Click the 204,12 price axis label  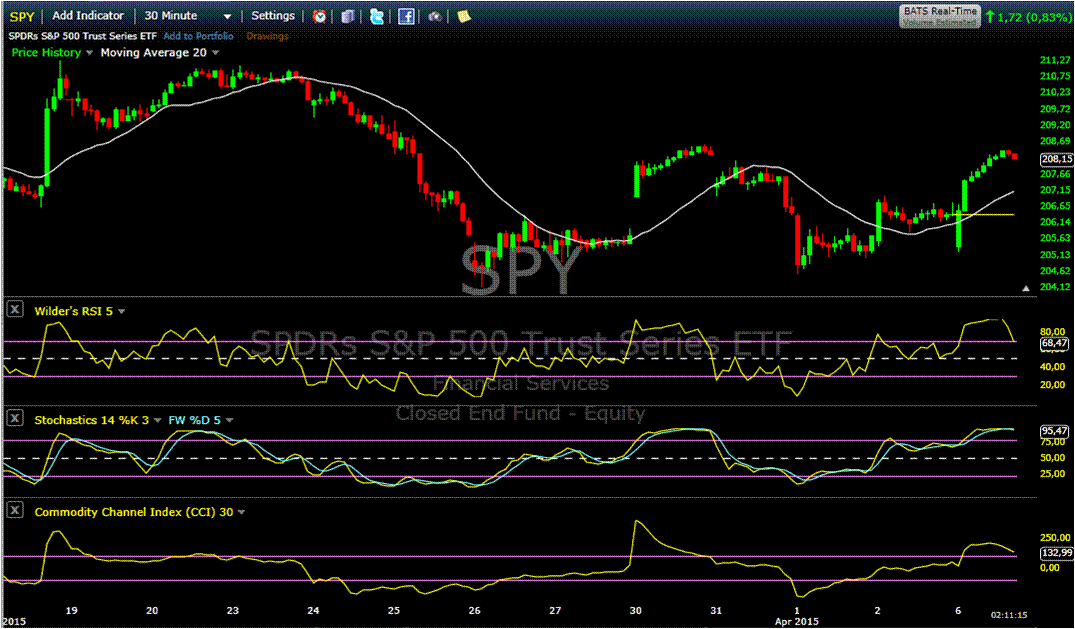point(1056,287)
